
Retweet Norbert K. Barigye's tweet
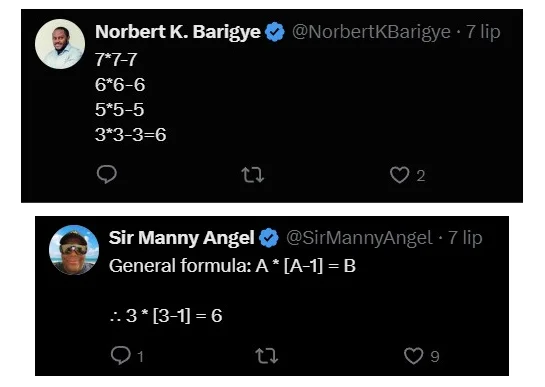coord(253,175)
